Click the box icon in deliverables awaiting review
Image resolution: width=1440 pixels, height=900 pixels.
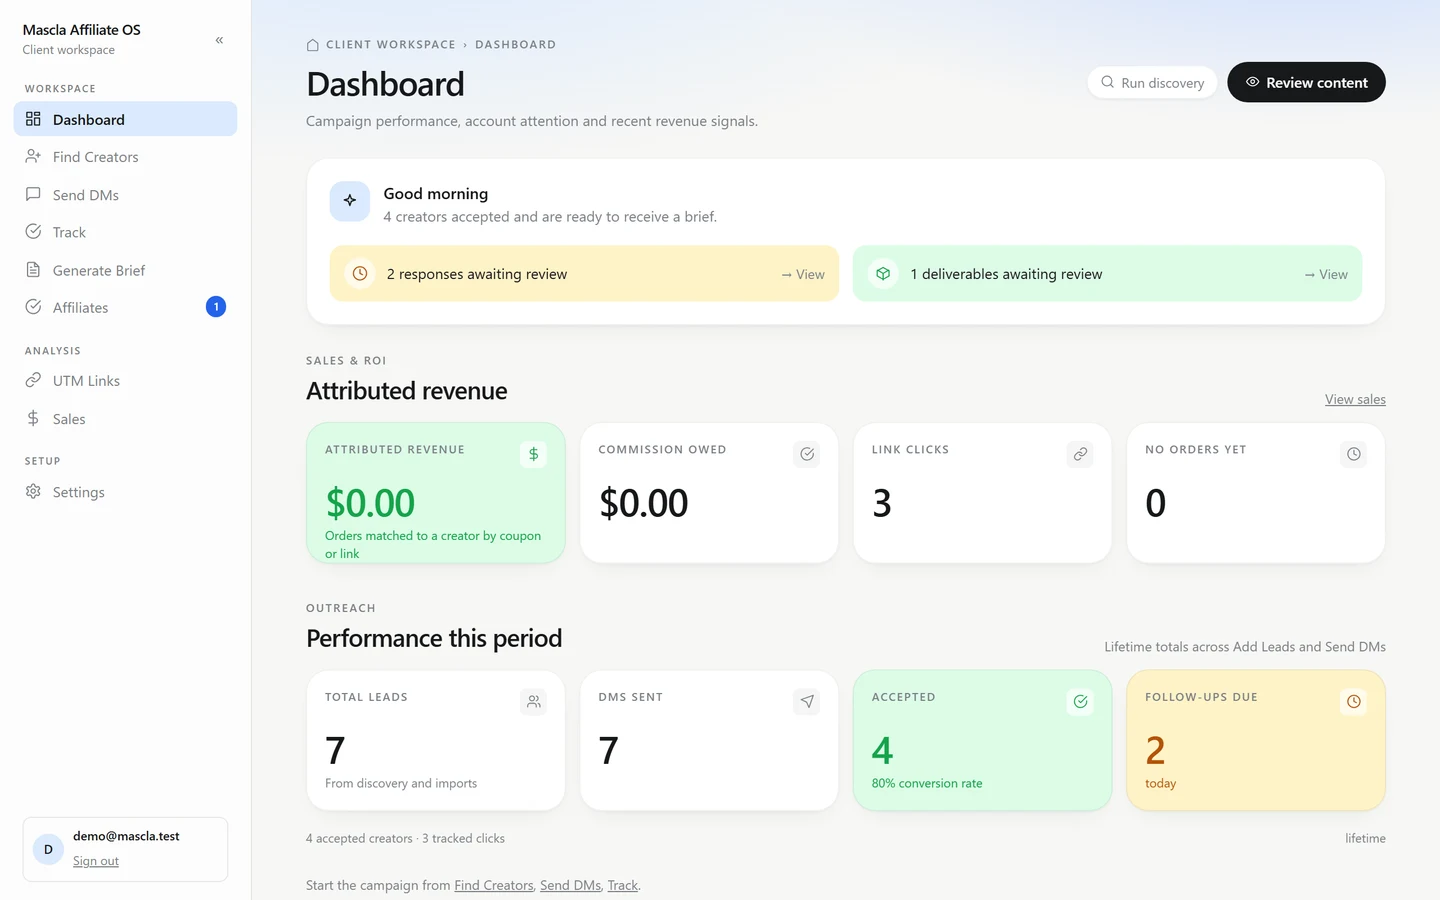pyautogui.click(x=883, y=274)
